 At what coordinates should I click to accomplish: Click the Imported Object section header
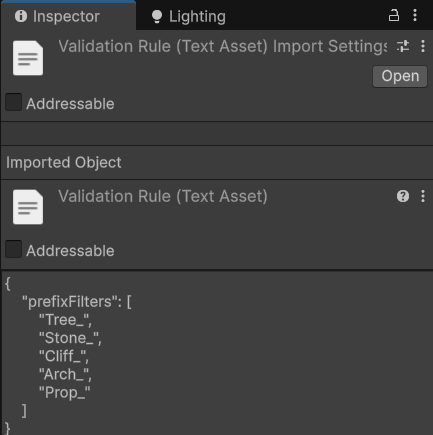[x=64, y=163]
